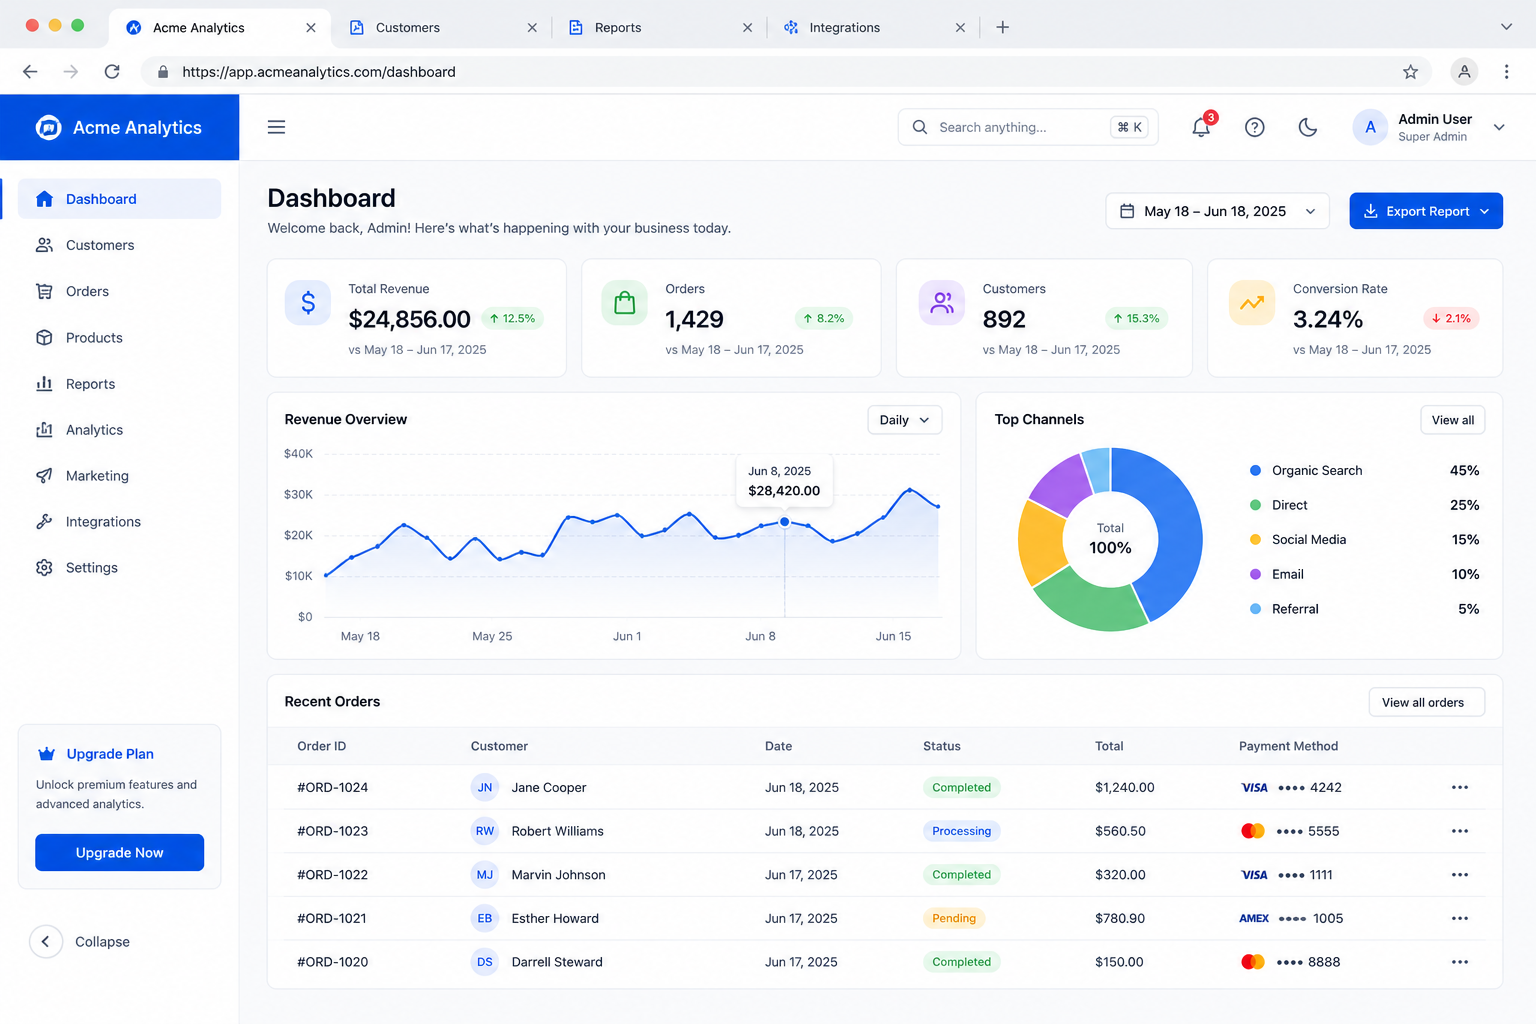Click the Processing status on #ORD-1023
Image resolution: width=1536 pixels, height=1024 pixels.
(961, 831)
